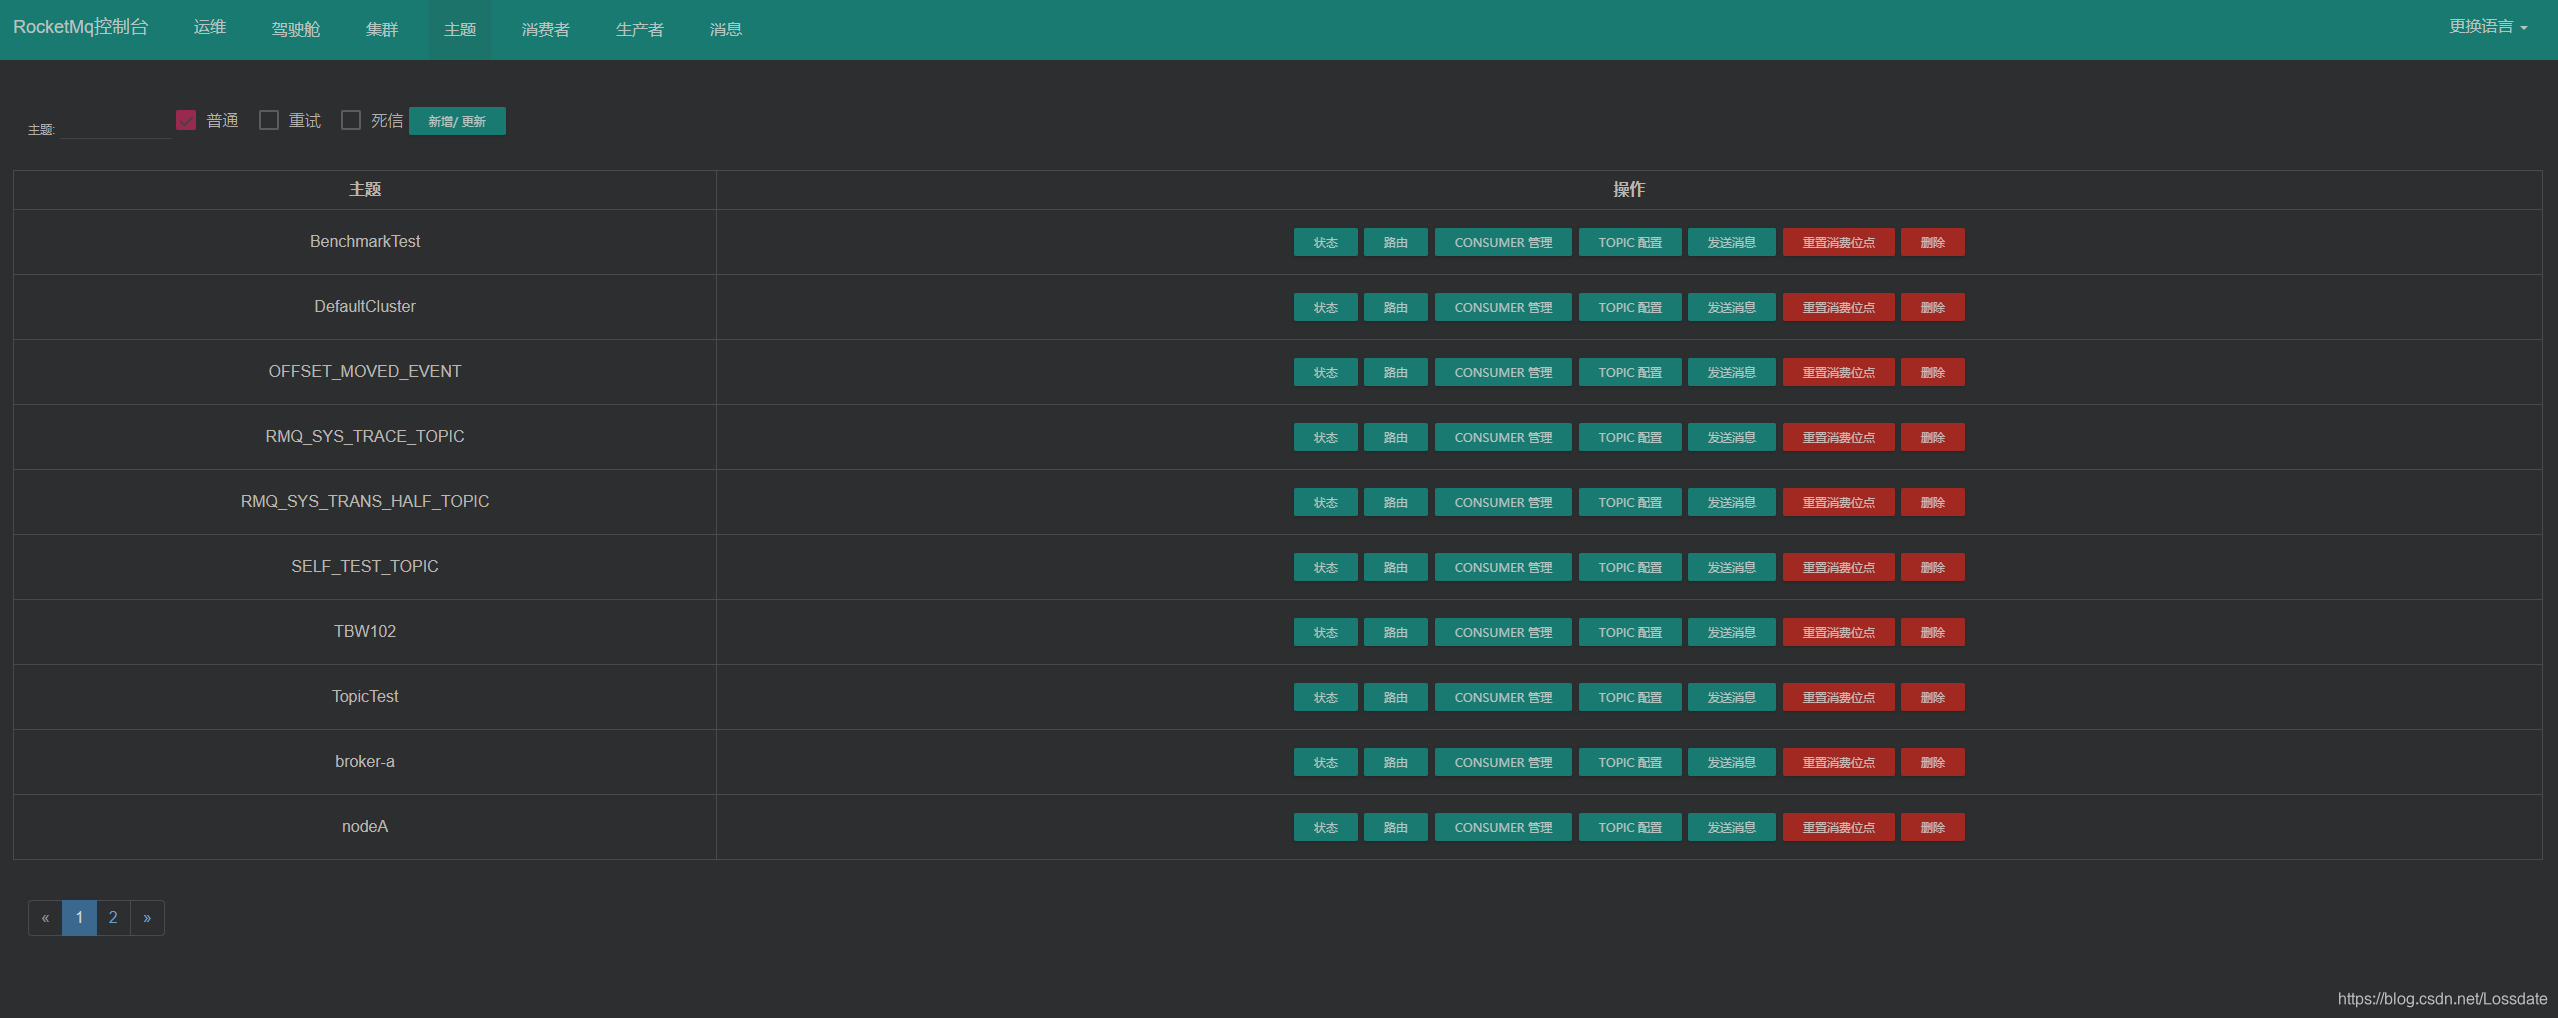Click 发送消息 for TBW102
Screen dimensions: 2558x1018
pos(1732,632)
